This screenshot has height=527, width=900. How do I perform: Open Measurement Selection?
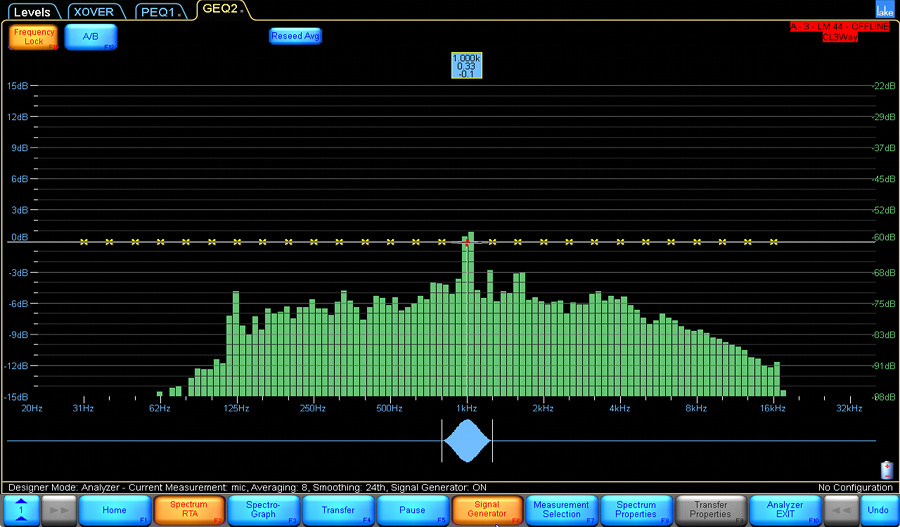pos(561,510)
